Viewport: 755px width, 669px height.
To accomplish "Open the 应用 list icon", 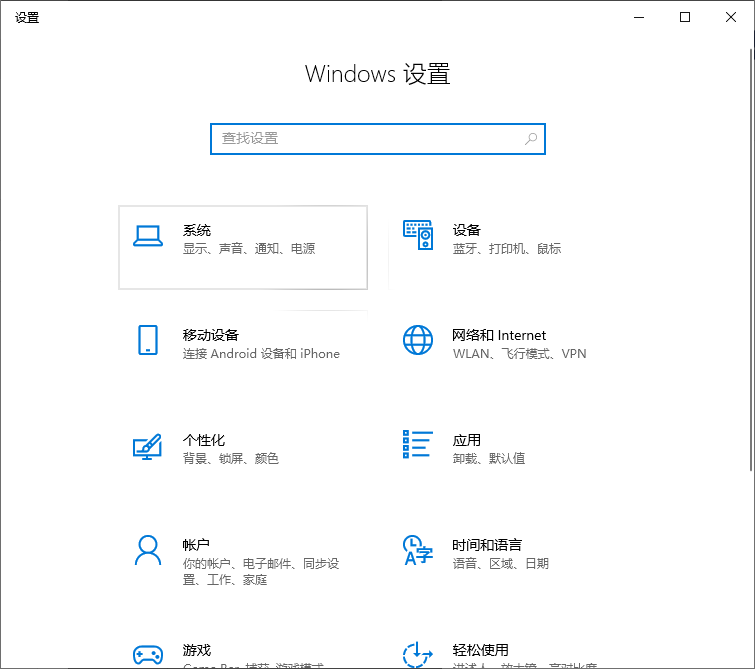I will point(418,445).
